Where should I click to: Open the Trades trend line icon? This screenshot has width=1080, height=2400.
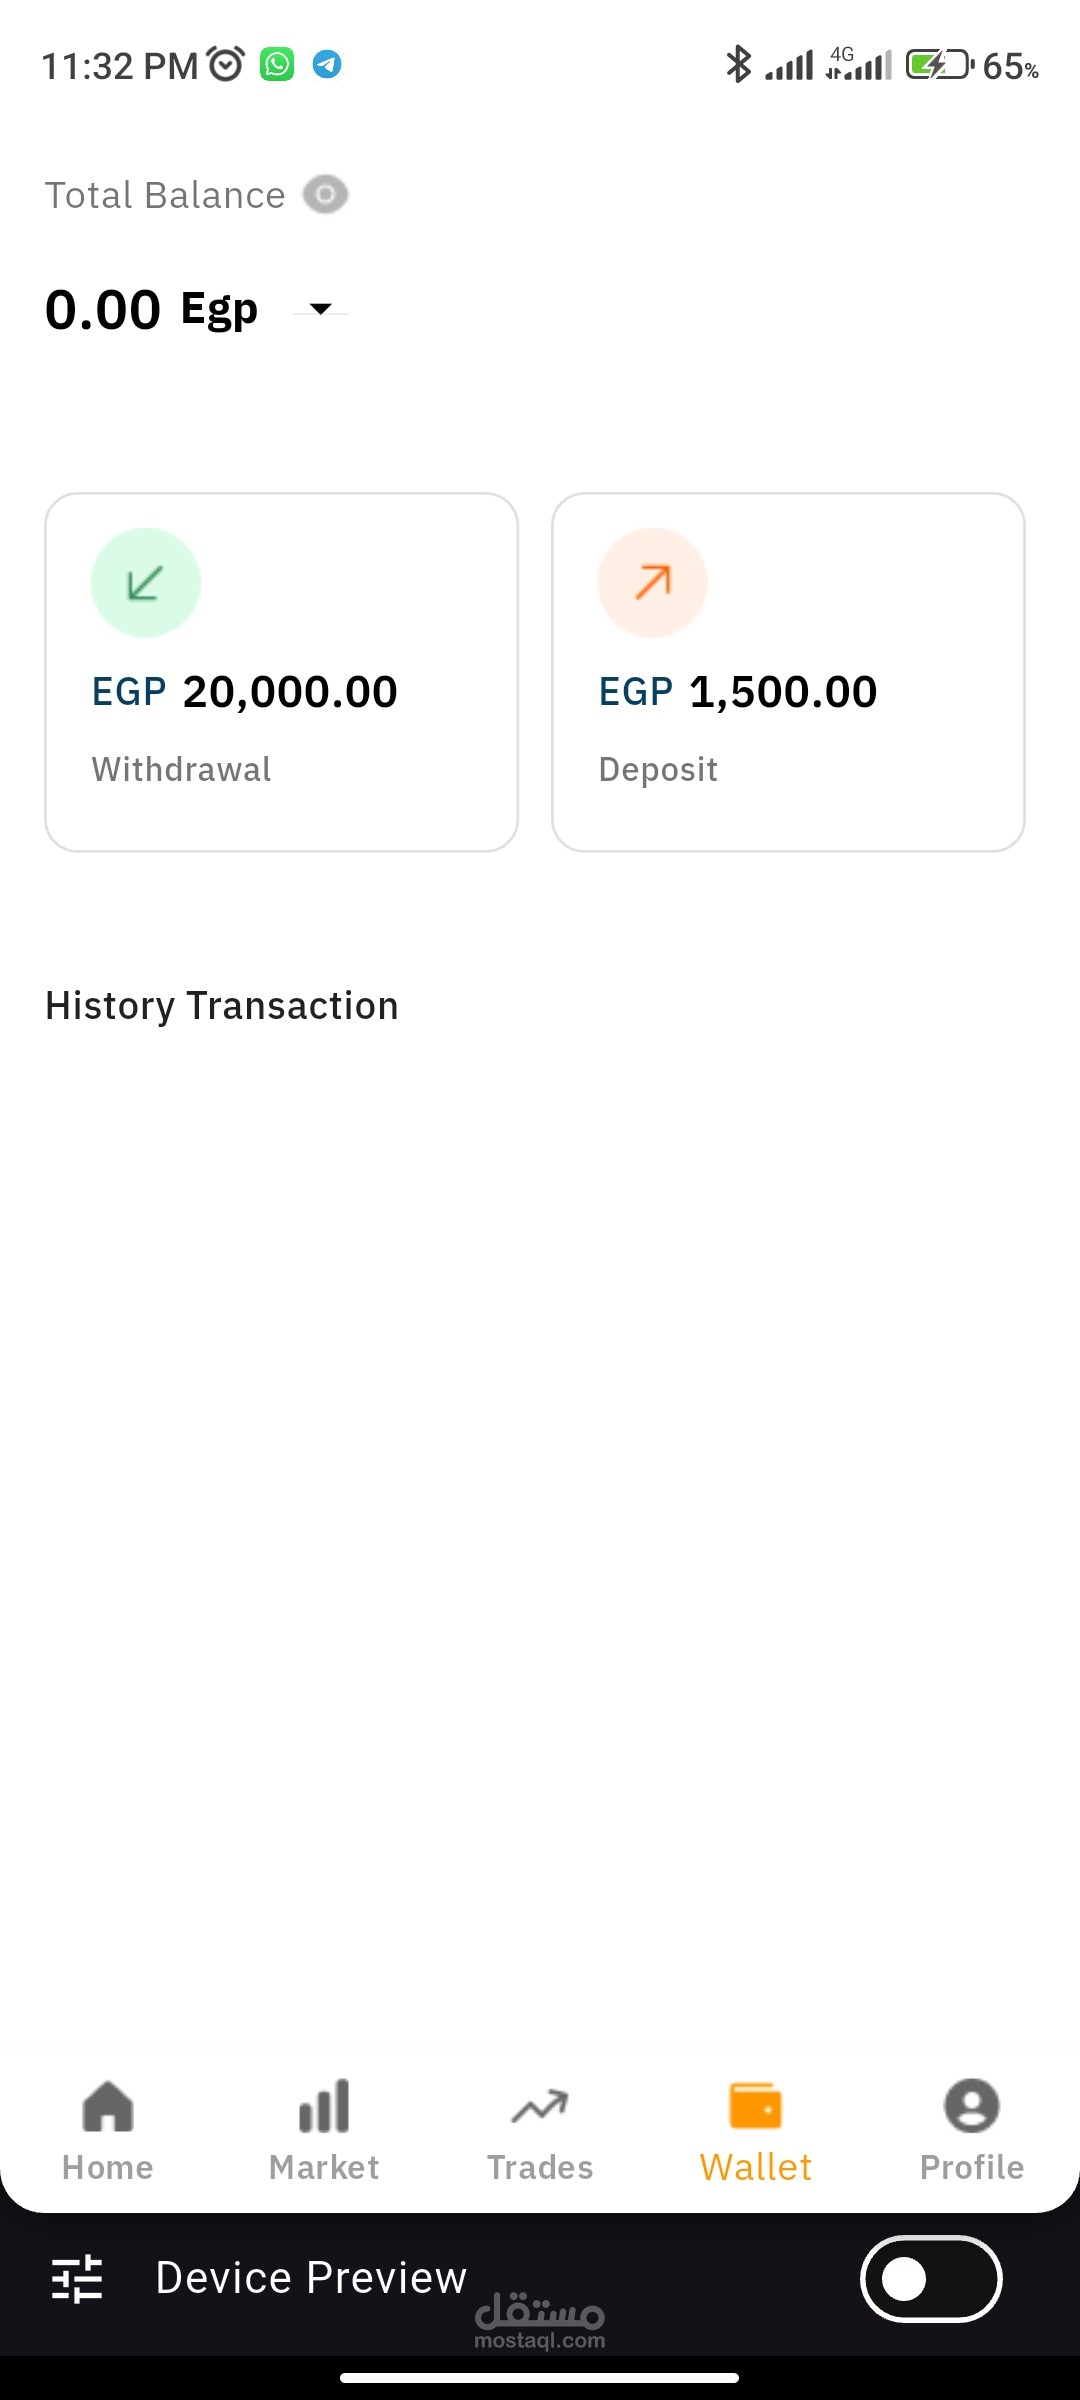tap(540, 2106)
